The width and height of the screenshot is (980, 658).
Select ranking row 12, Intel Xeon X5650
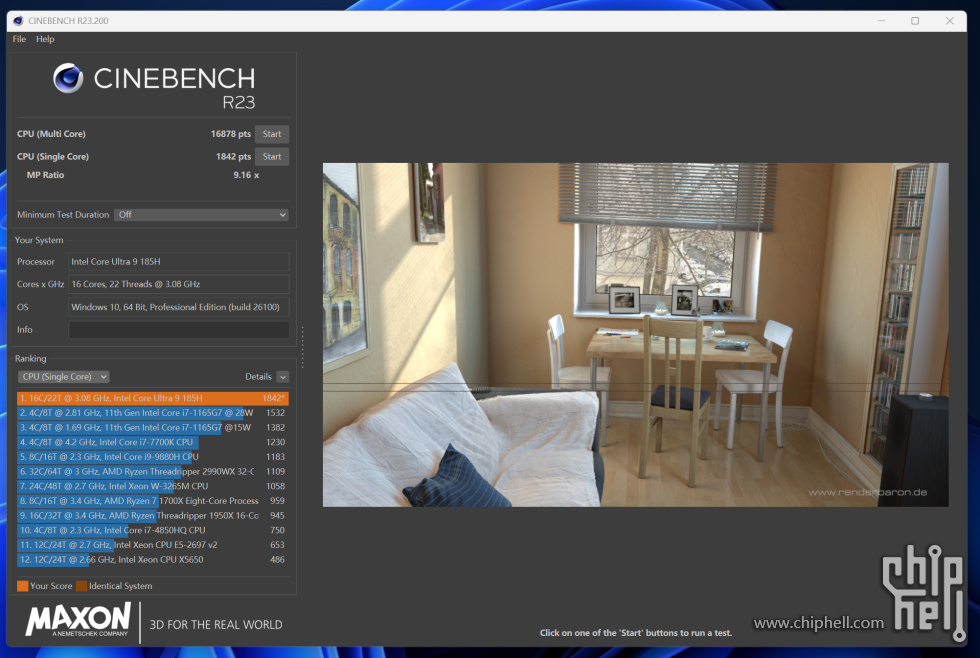point(152,560)
